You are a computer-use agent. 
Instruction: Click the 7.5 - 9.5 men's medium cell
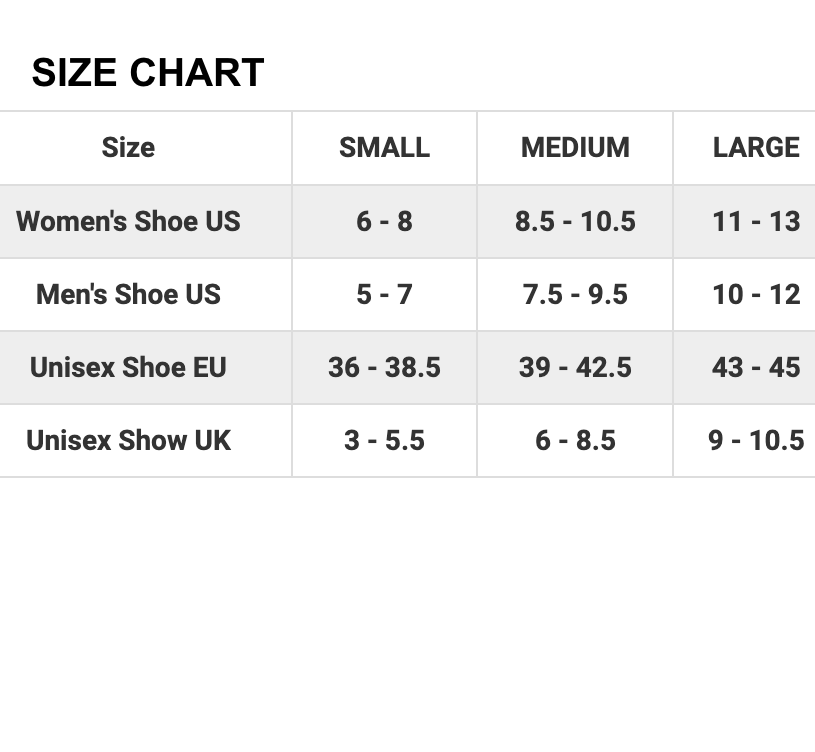point(575,294)
